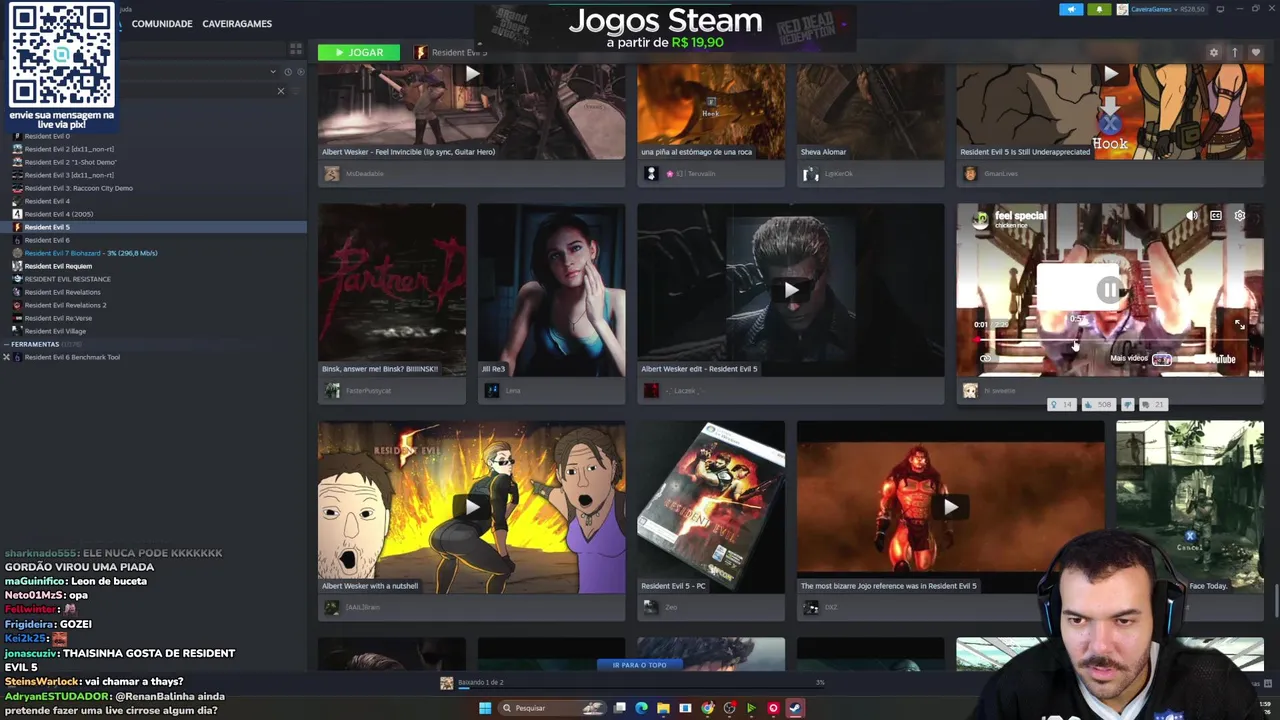Click 'feel special' video title link
The width and height of the screenshot is (1280, 720).
tap(1021, 215)
